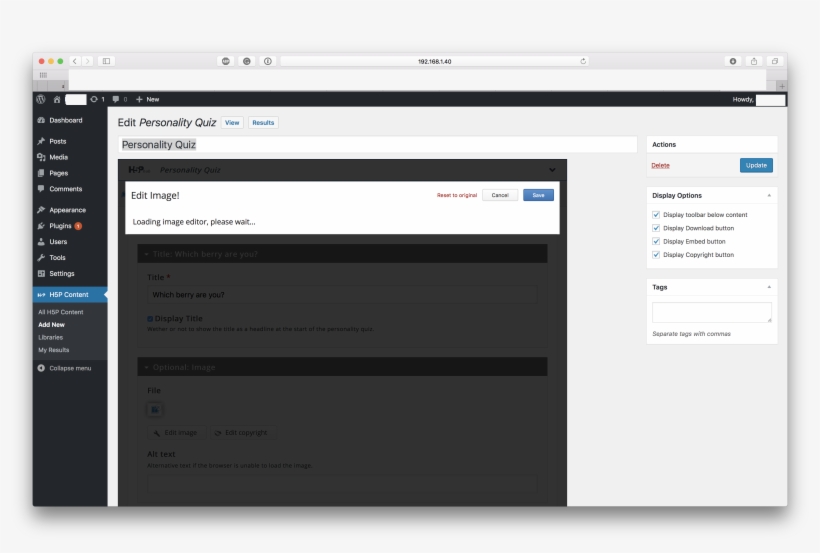Screen dimensions: 820x553
Task: Click the Reset to original link
Action: 457,195
